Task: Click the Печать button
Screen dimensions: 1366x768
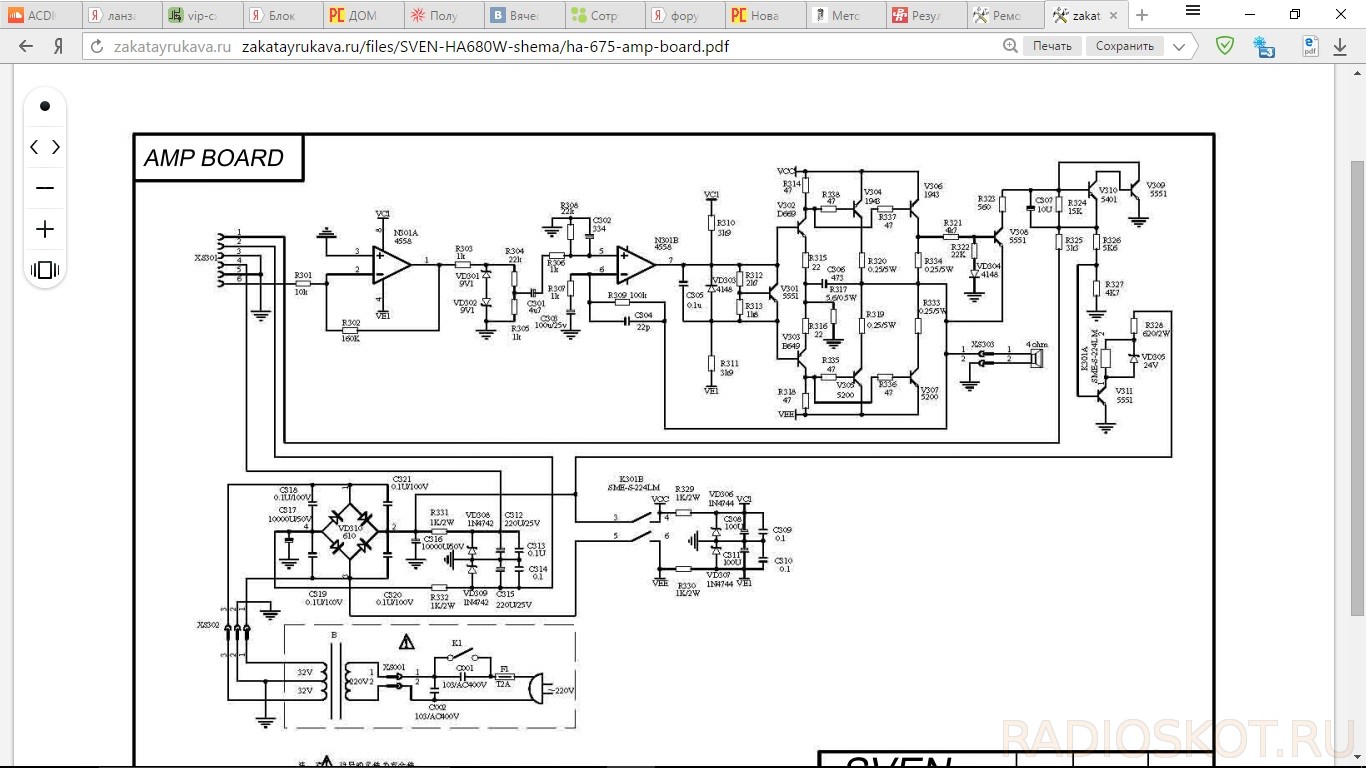Action: (1052, 46)
